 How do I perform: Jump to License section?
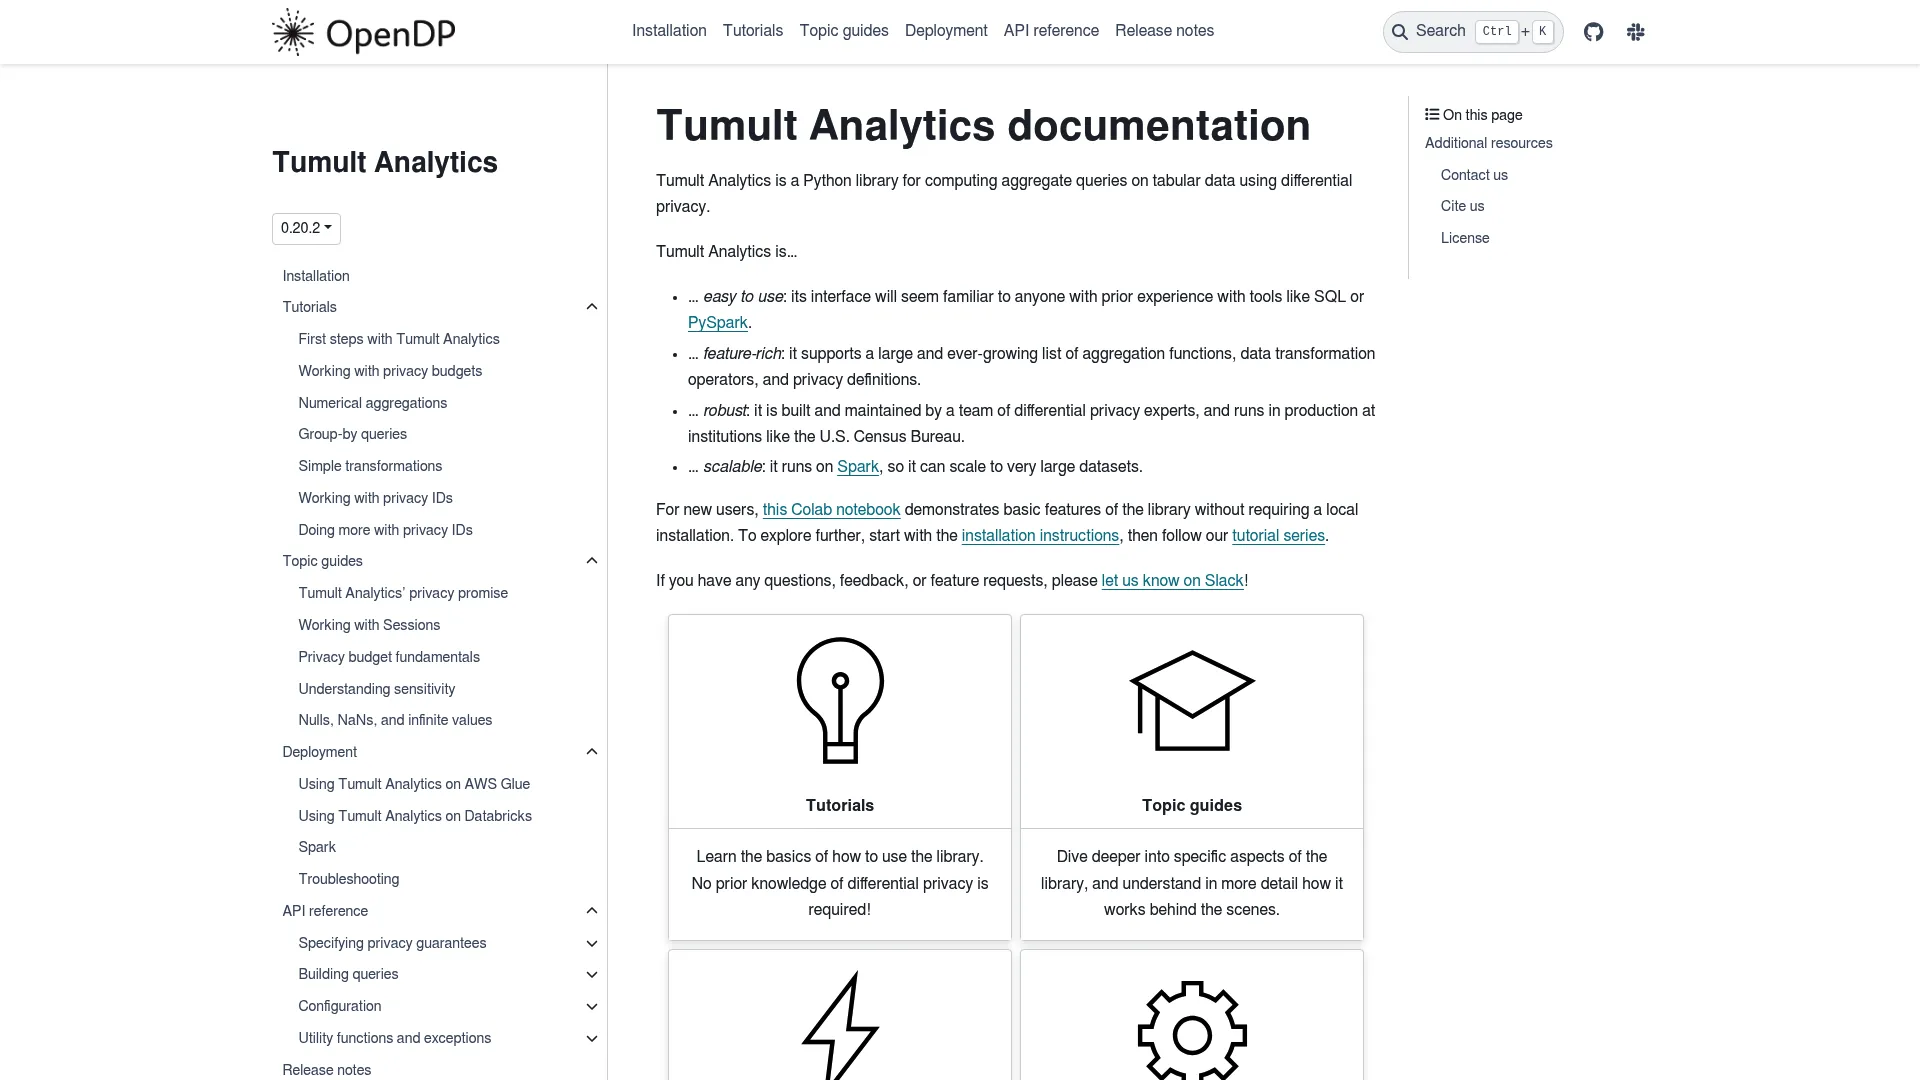1465,238
